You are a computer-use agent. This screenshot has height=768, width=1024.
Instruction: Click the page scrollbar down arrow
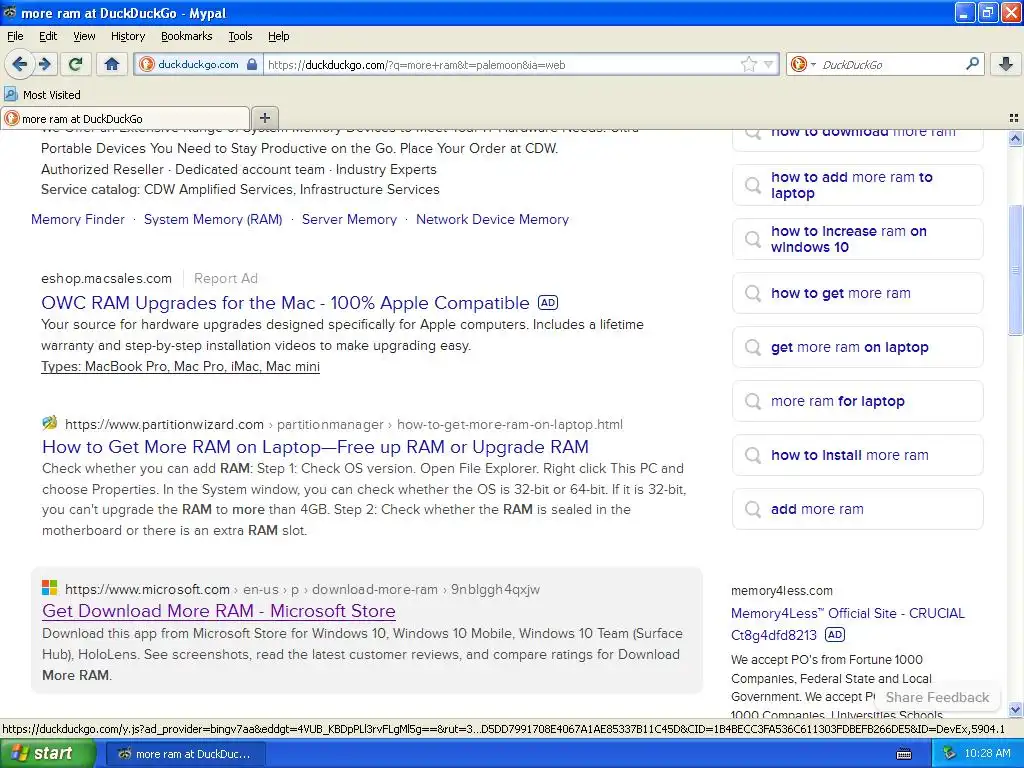click(1015, 709)
